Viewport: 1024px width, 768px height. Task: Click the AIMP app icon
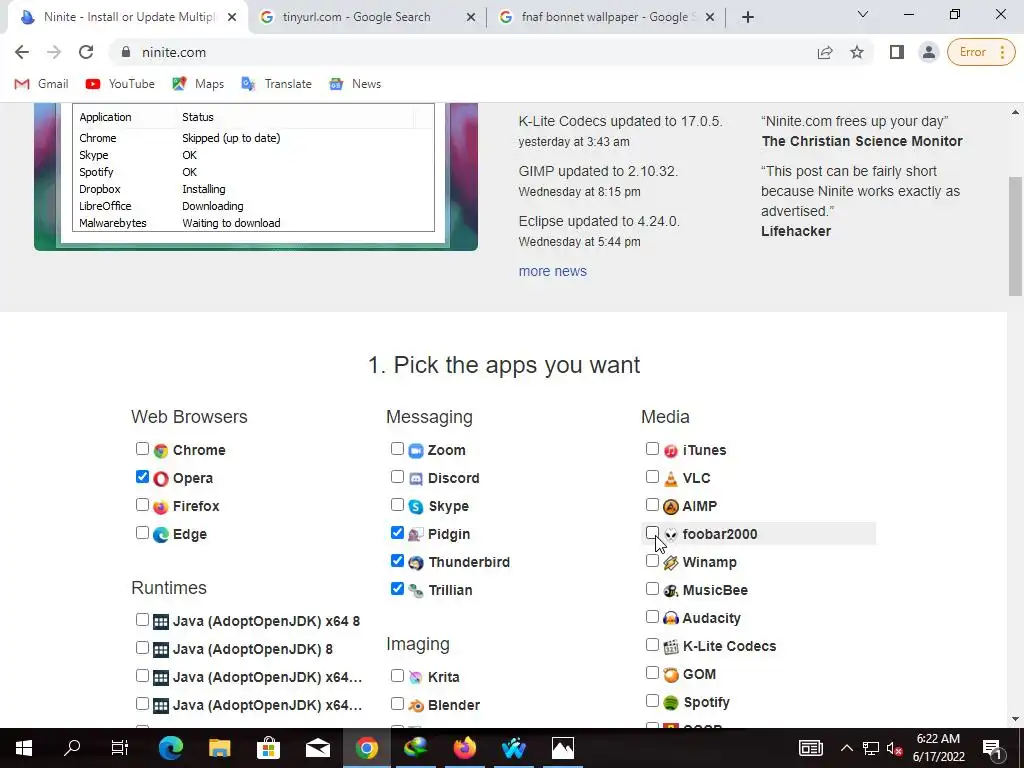point(671,507)
